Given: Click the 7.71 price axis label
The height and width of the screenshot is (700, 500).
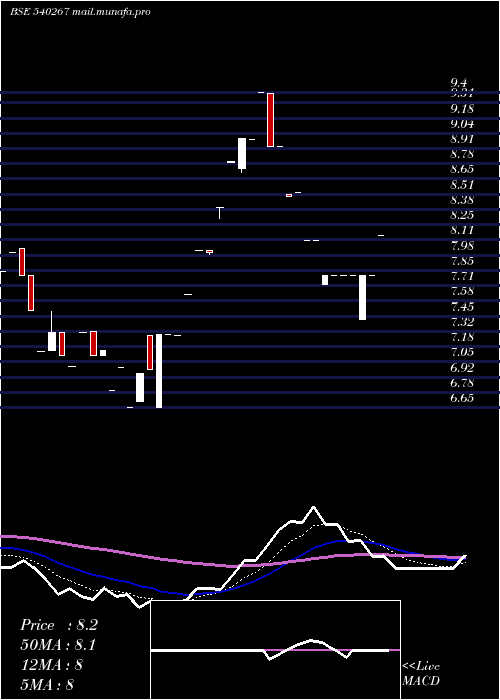Looking at the screenshot, I should coord(462,276).
